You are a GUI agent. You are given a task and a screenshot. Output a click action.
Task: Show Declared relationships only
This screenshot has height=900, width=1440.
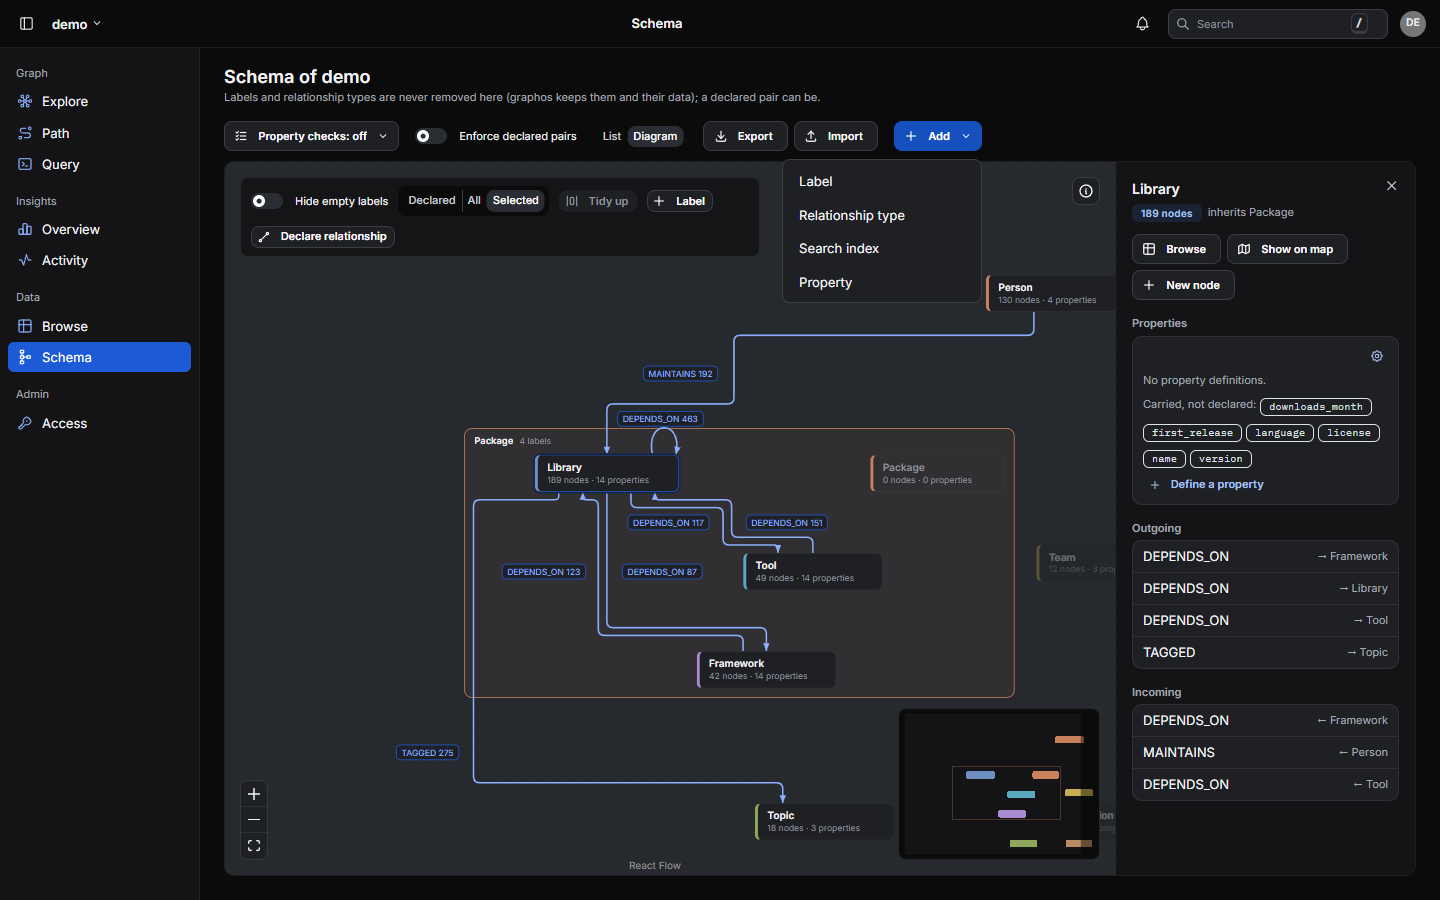(x=432, y=200)
